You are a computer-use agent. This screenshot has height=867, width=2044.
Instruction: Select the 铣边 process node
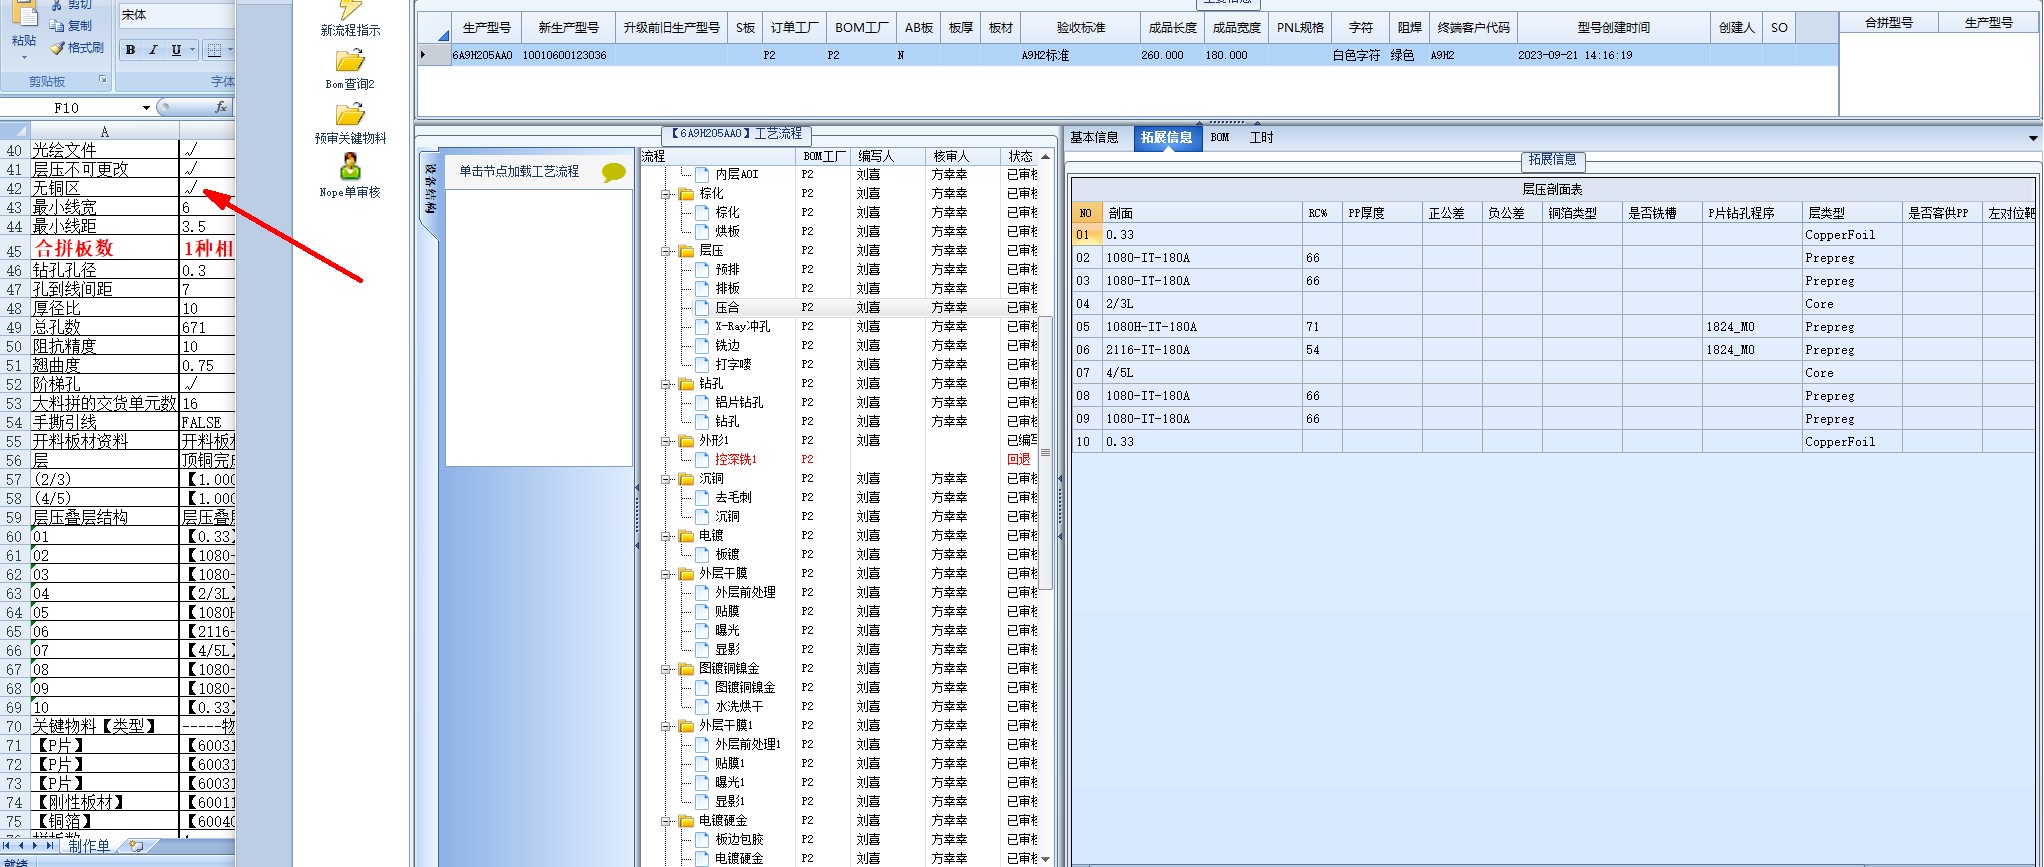click(727, 346)
